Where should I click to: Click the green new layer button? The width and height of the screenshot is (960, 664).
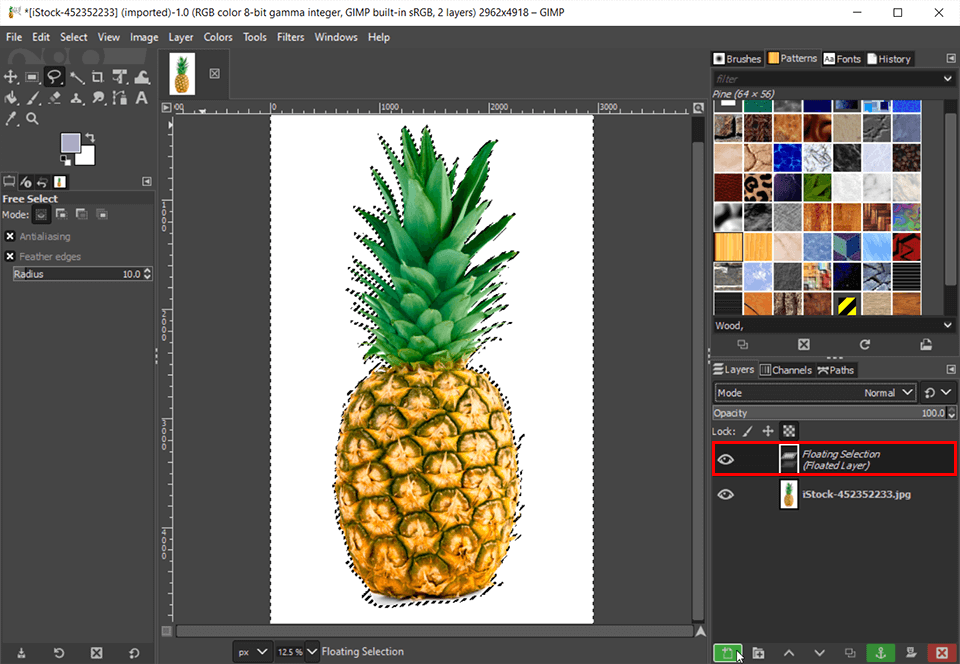click(x=727, y=653)
